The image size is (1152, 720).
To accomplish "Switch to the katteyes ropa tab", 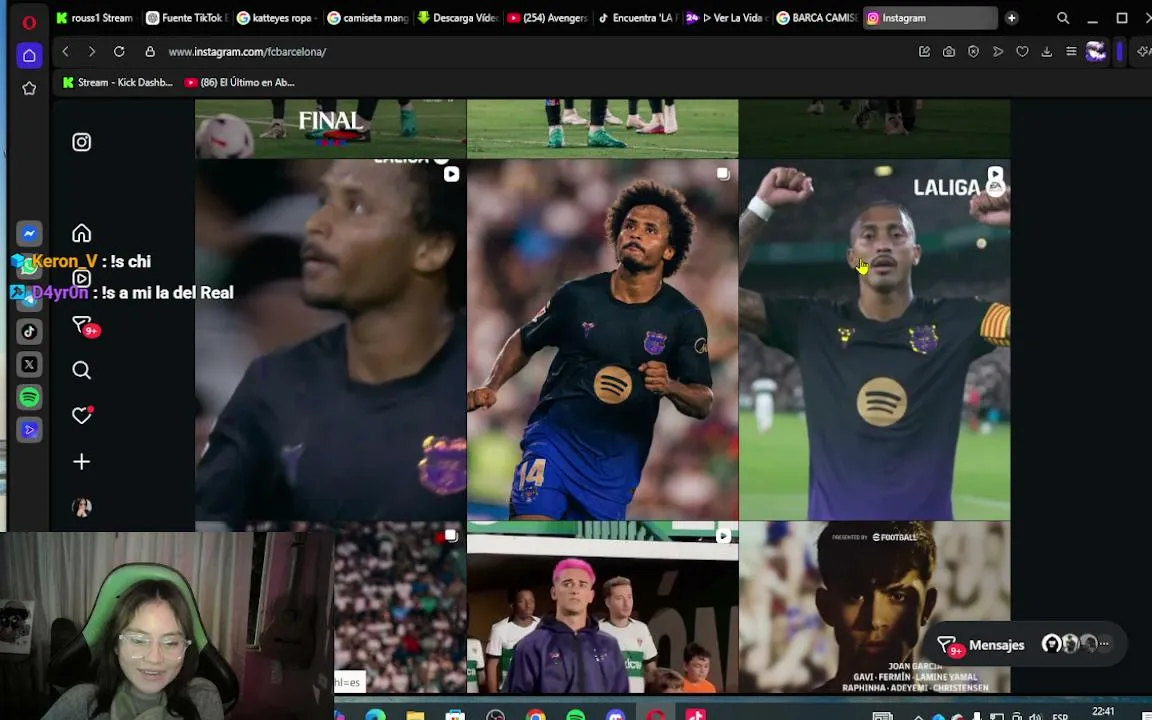I will [x=278, y=18].
